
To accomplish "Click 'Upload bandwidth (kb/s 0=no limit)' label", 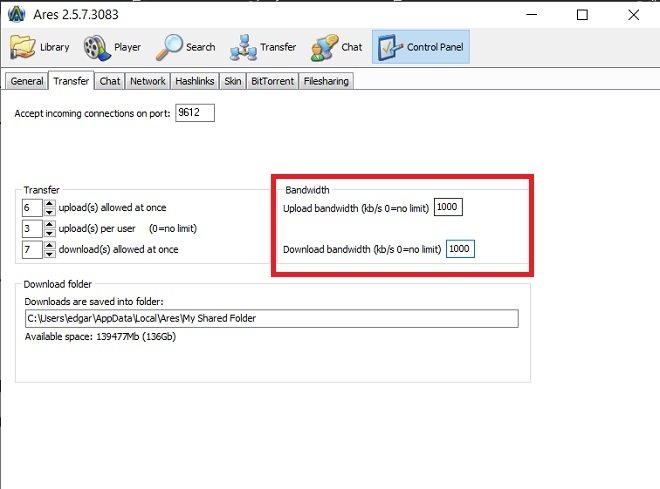I will (356, 208).
